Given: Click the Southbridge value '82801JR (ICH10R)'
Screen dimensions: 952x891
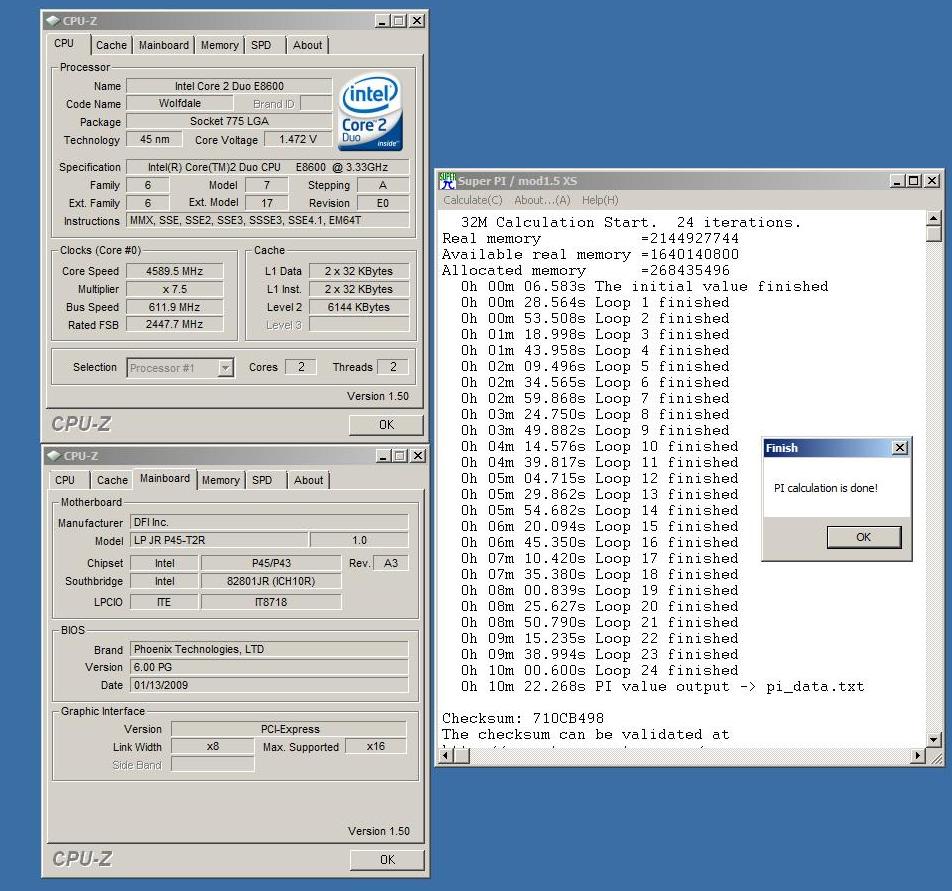Looking at the screenshot, I should tap(271, 581).
